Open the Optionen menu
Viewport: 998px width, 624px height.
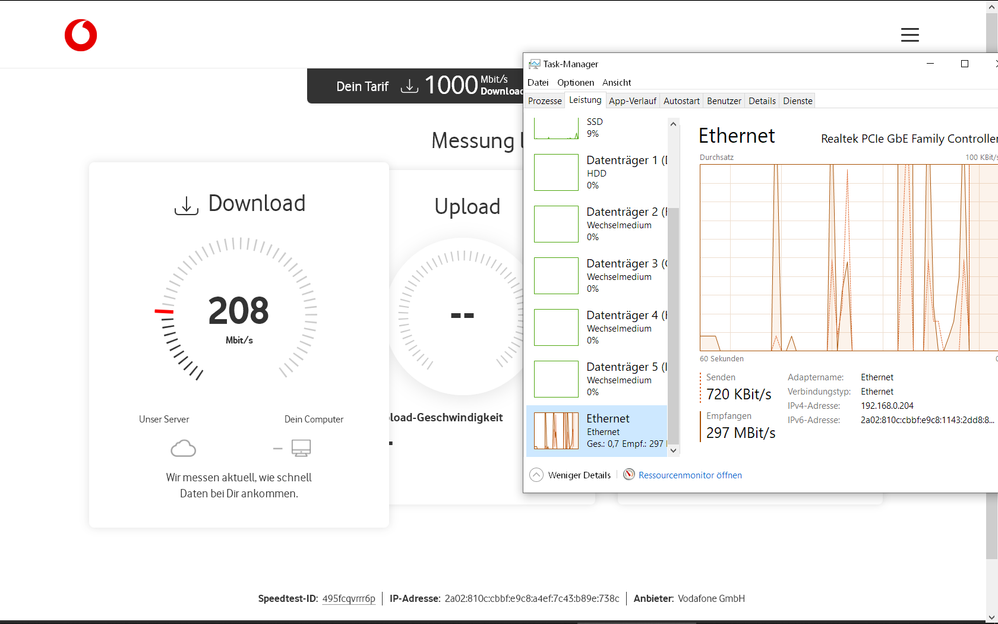[575, 82]
